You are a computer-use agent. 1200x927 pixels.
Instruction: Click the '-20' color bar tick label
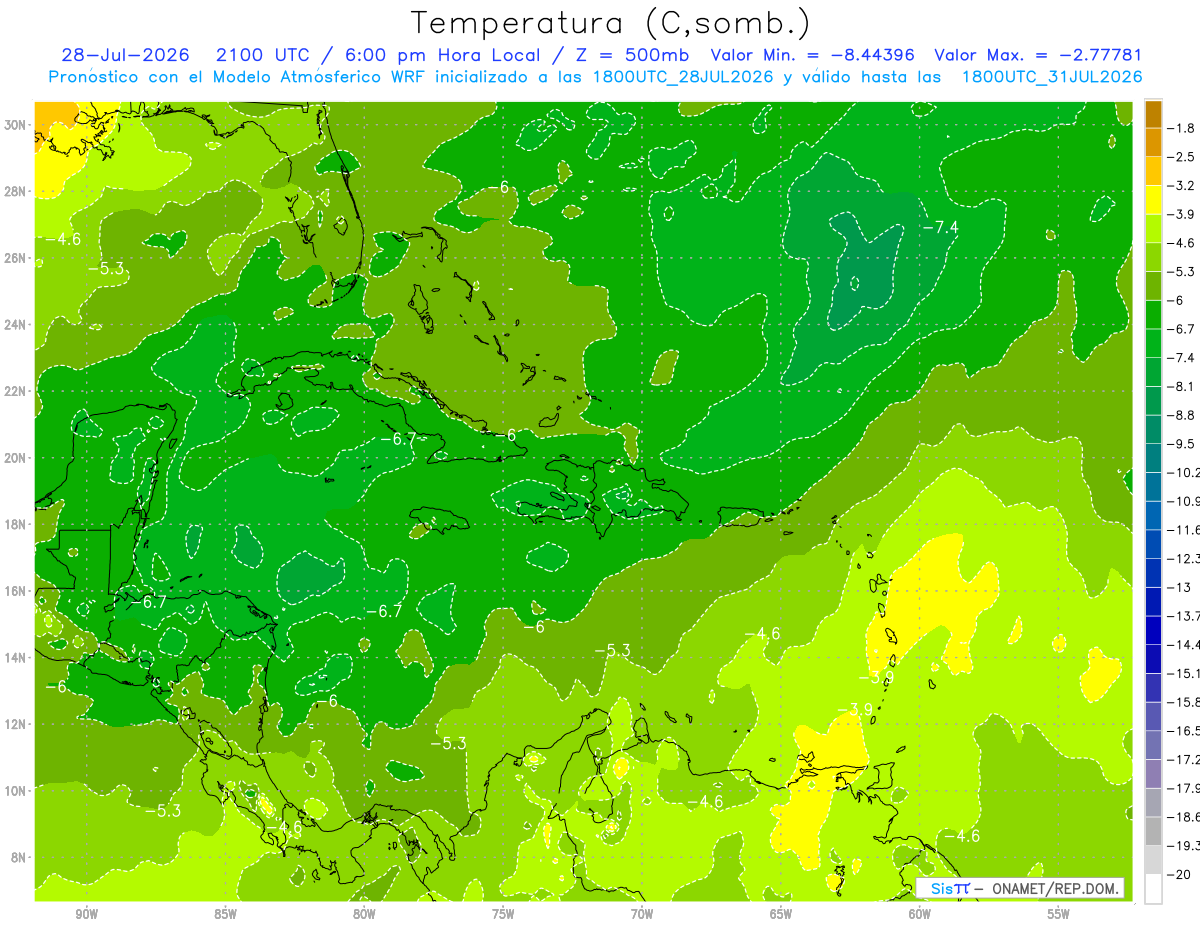click(x=1179, y=874)
